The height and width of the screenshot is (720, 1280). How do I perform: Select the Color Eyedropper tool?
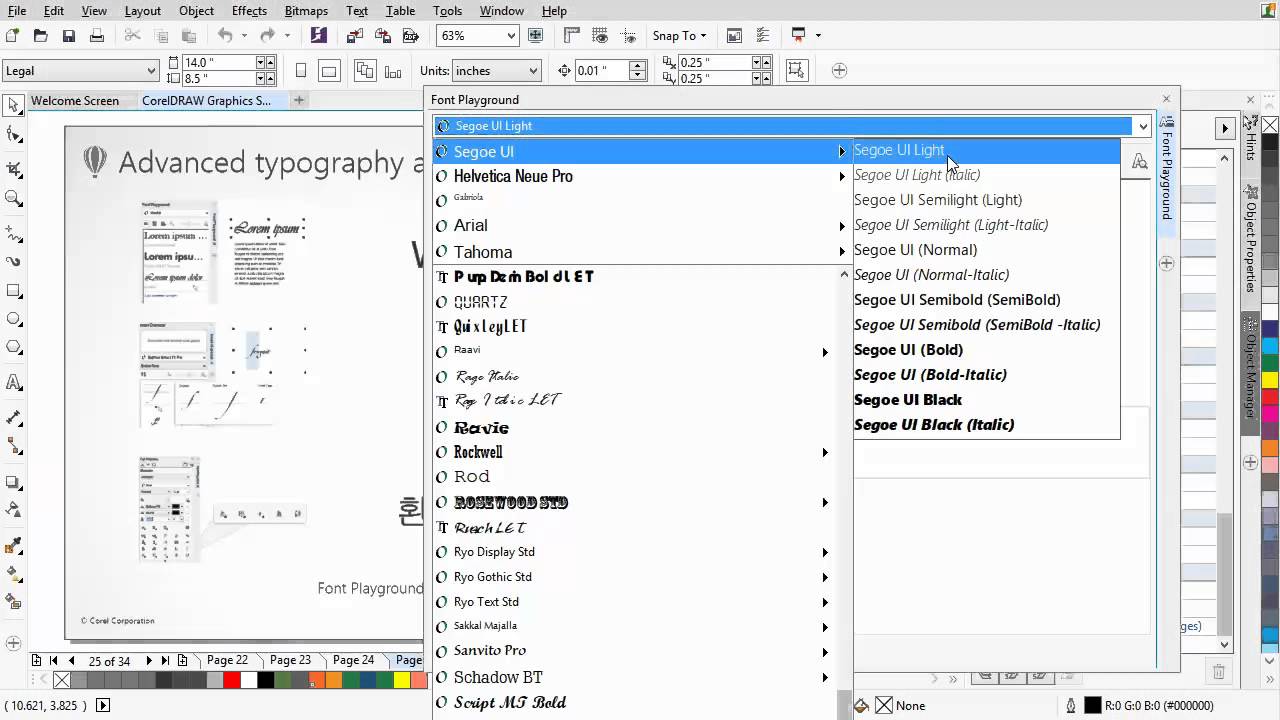(14, 546)
